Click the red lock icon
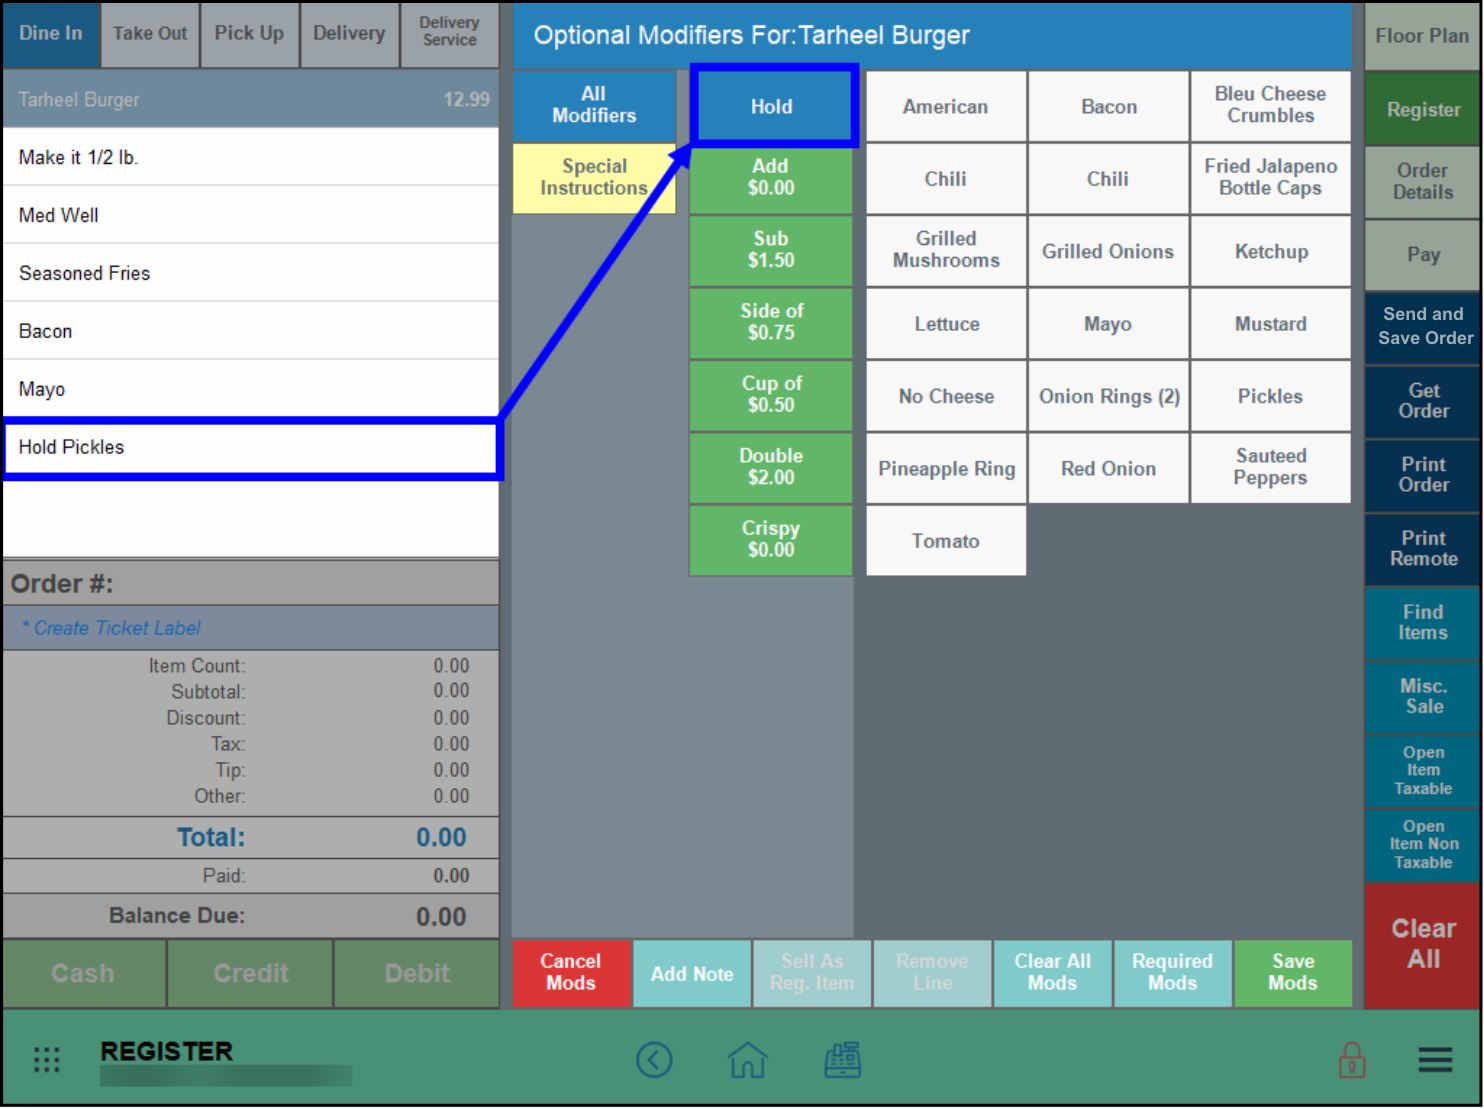 [1353, 1059]
